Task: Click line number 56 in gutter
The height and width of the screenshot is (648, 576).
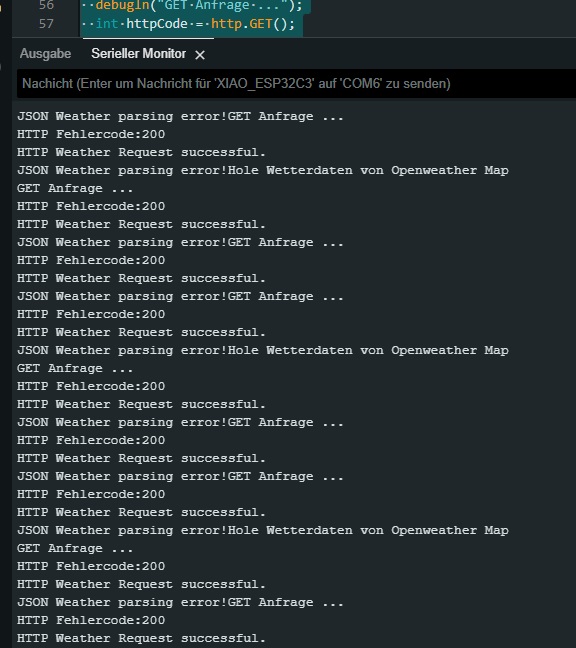Action: [x=46, y=5]
